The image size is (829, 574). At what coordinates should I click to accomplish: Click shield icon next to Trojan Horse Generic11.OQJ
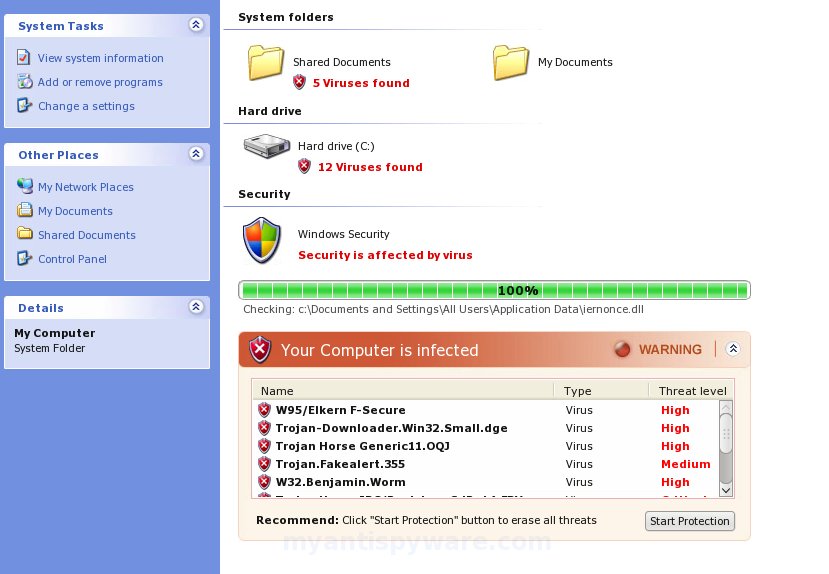click(x=264, y=446)
